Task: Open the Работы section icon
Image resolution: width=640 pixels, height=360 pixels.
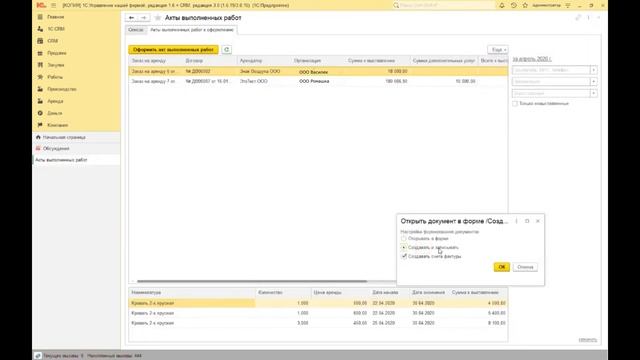Action: point(40,77)
